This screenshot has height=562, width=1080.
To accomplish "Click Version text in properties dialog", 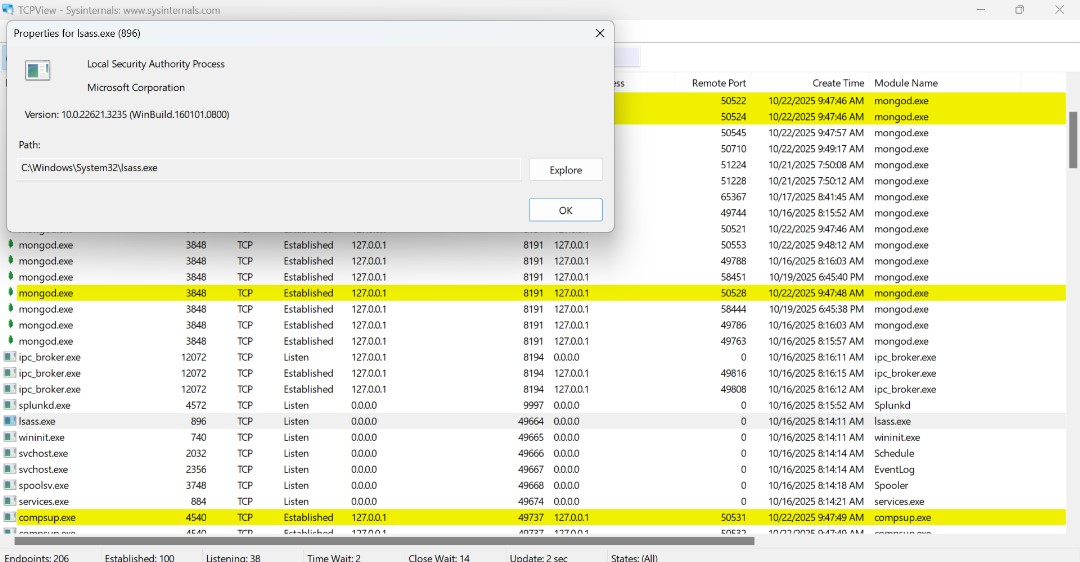I will [127, 115].
